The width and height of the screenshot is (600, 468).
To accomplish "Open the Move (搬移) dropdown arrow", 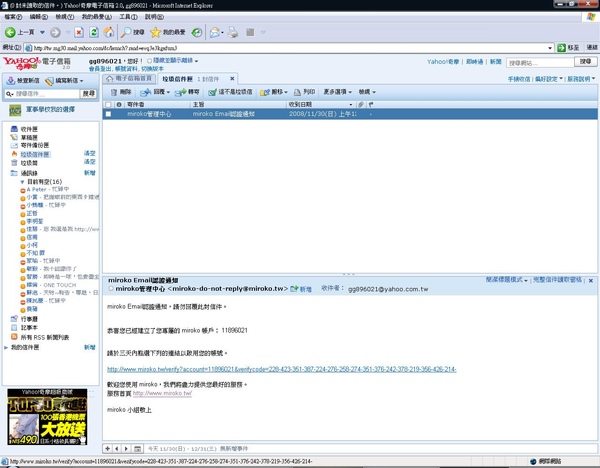I will click(285, 92).
